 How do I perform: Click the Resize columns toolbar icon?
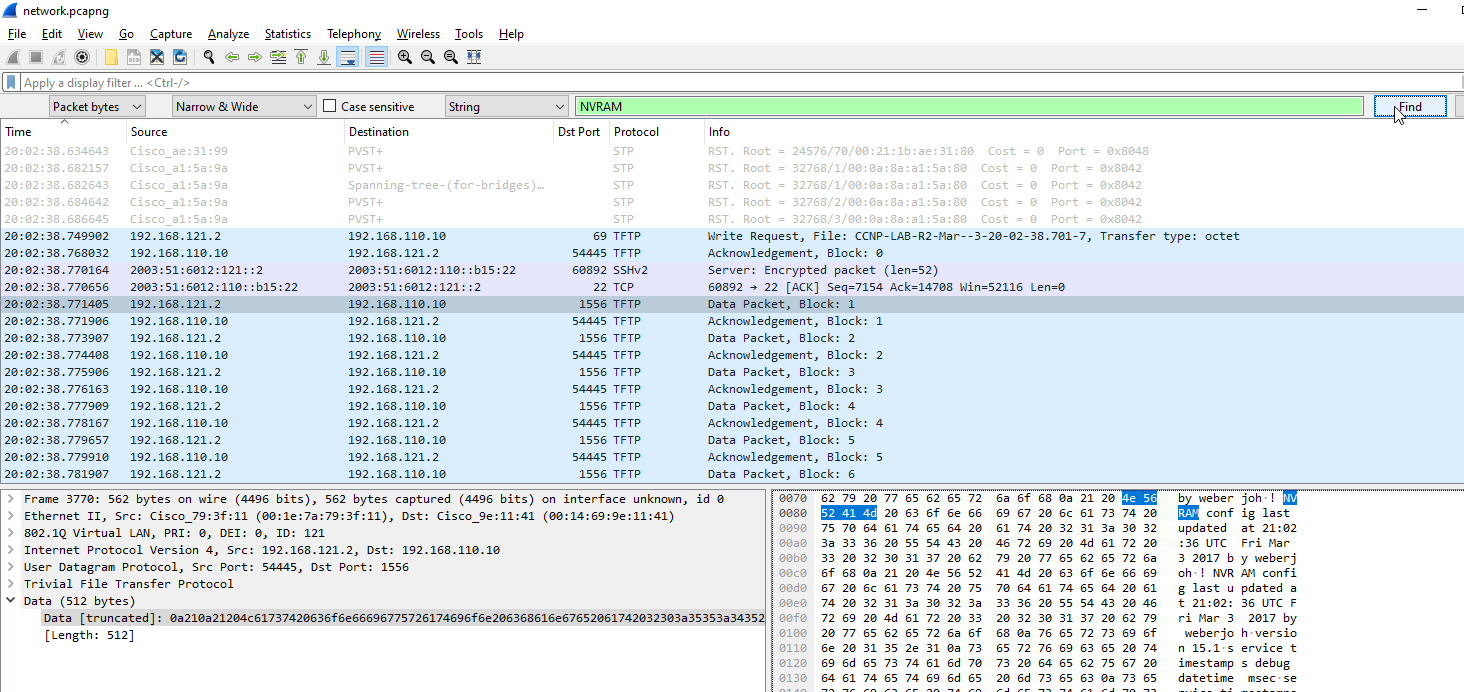pyautogui.click(x=474, y=57)
